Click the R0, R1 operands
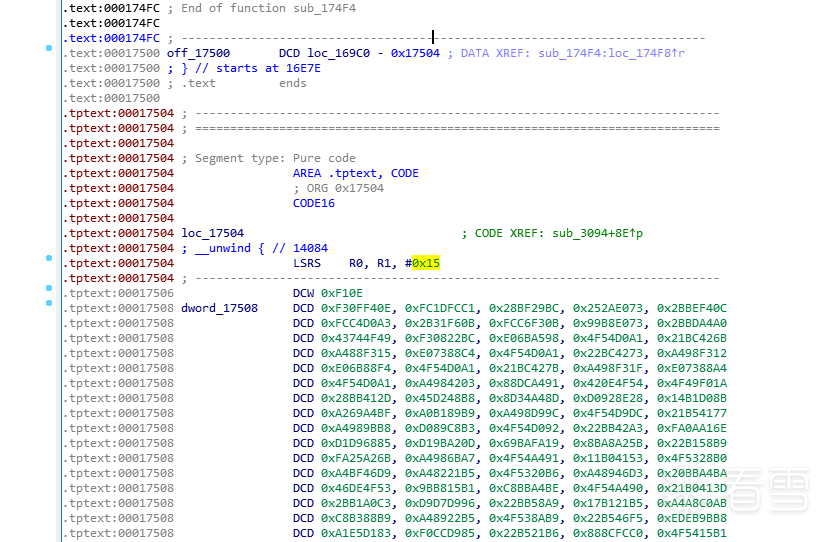This screenshot has height=542, width=831. [370, 263]
